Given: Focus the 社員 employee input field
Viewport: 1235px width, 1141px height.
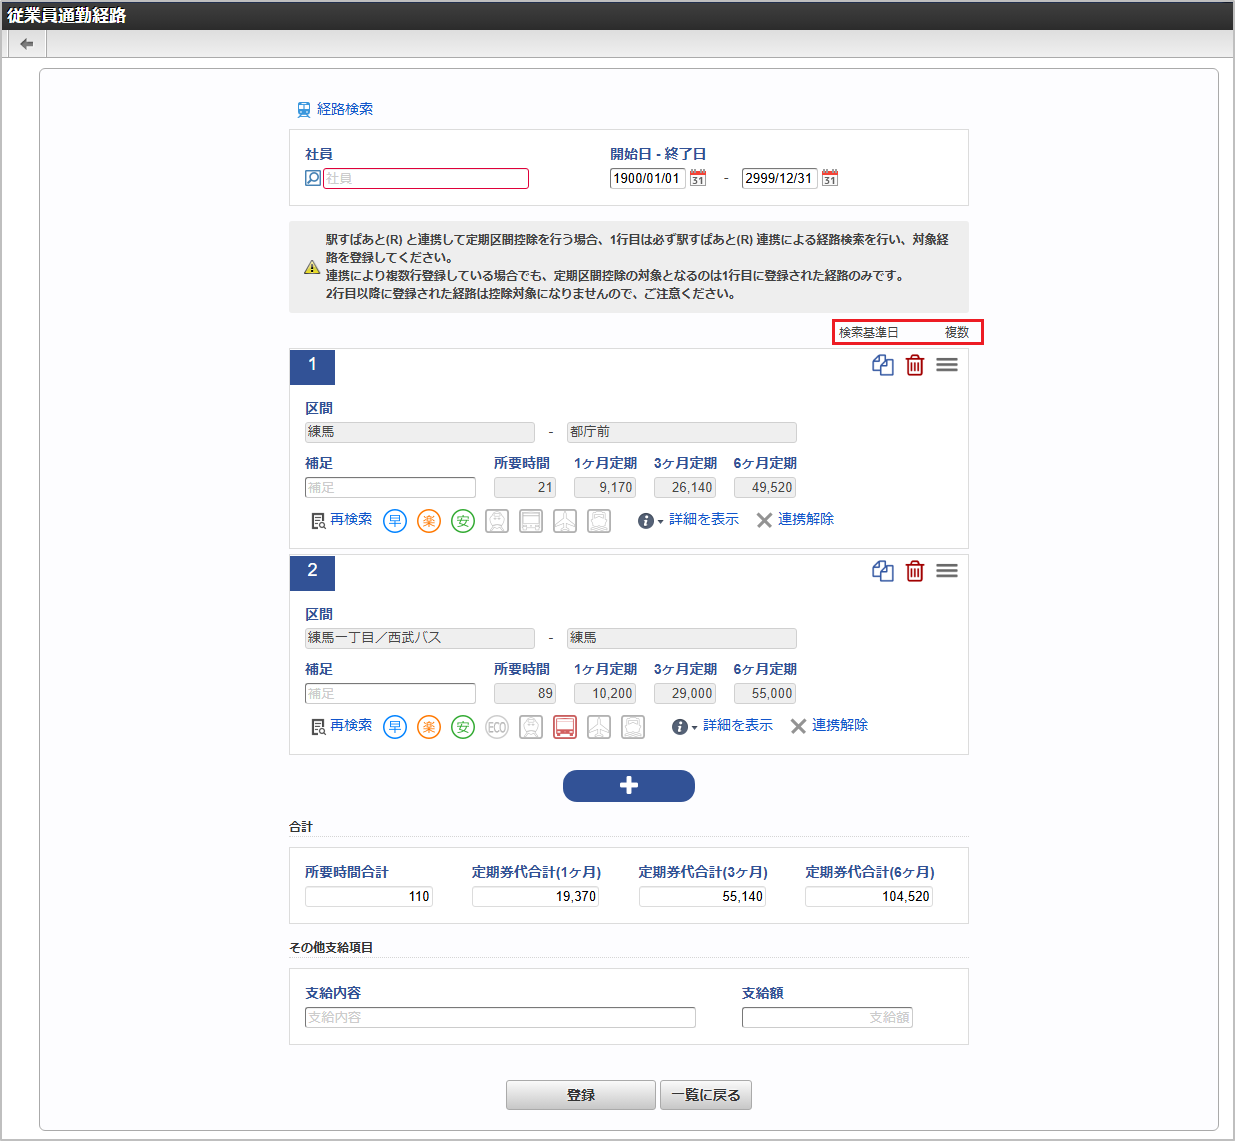Looking at the screenshot, I should 426,178.
